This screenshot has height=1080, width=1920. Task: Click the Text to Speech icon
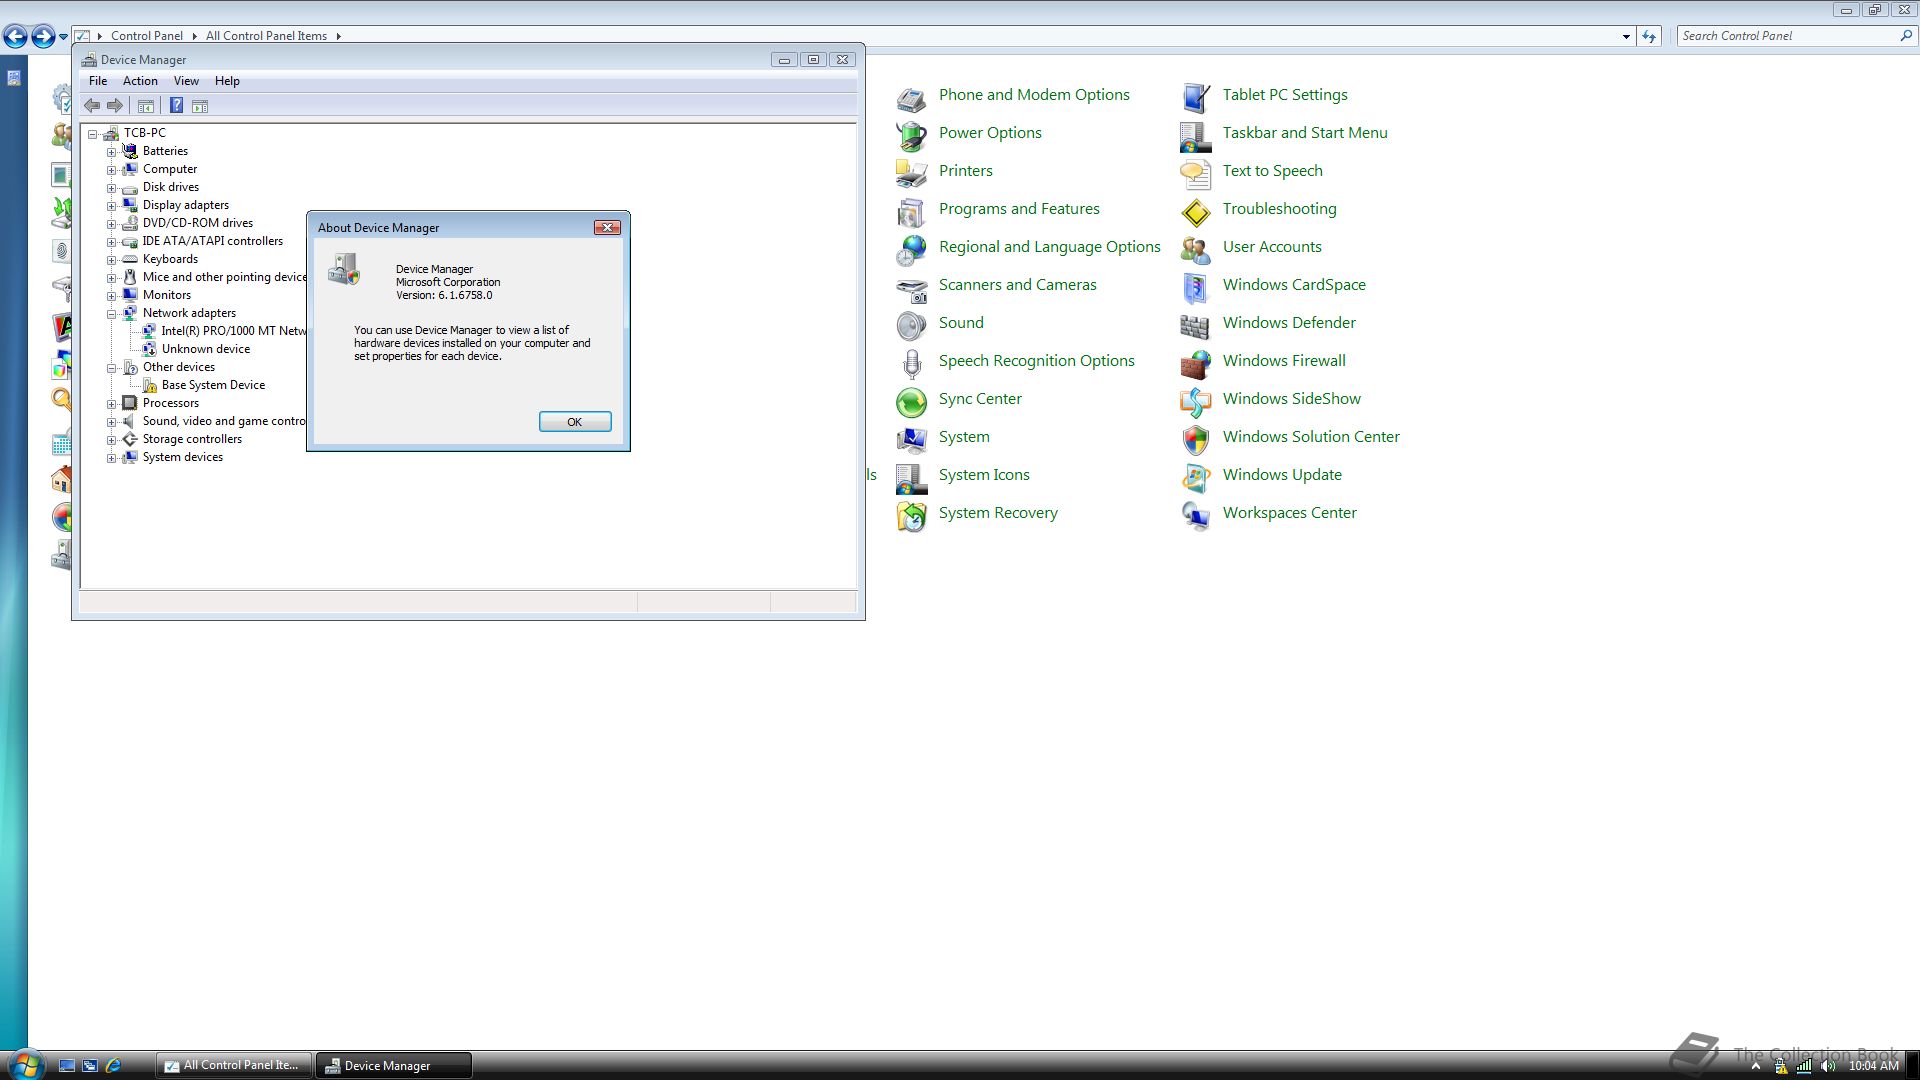1195,173
